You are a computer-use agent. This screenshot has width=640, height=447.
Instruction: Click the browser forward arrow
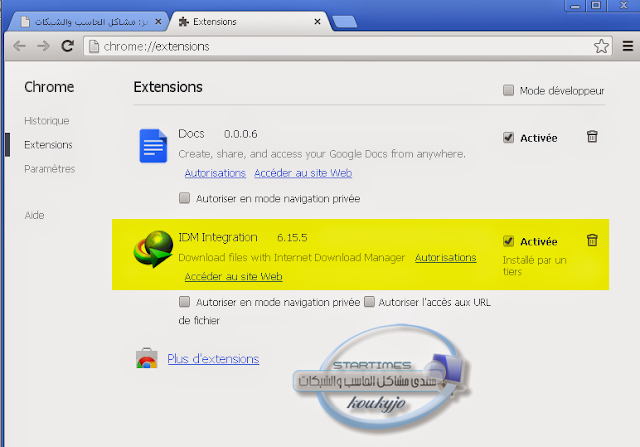click(43, 46)
